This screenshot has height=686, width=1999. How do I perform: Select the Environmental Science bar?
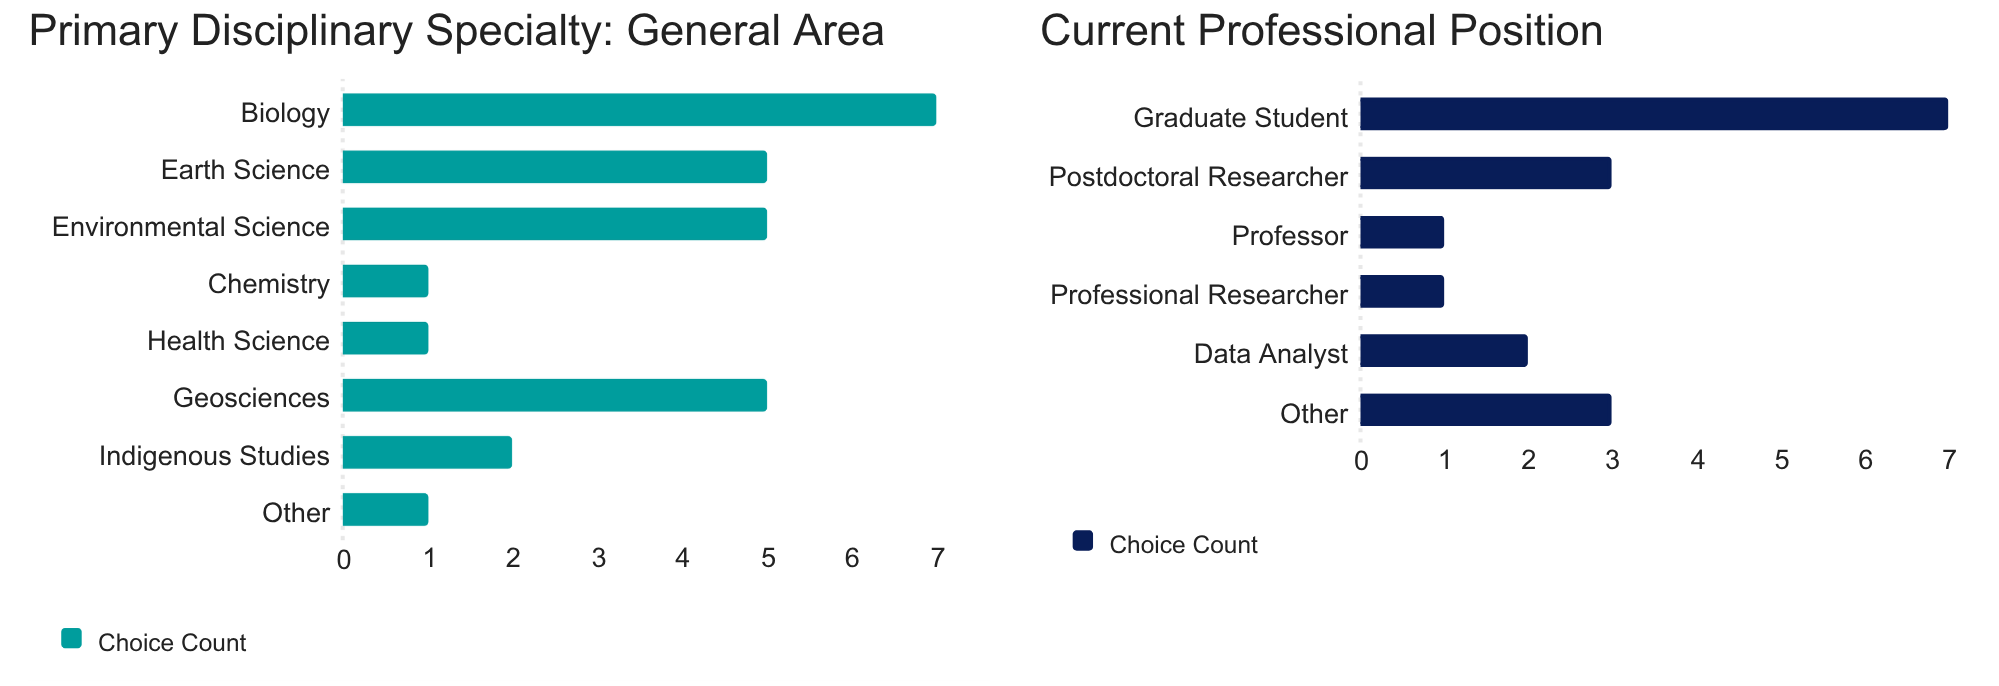click(555, 224)
